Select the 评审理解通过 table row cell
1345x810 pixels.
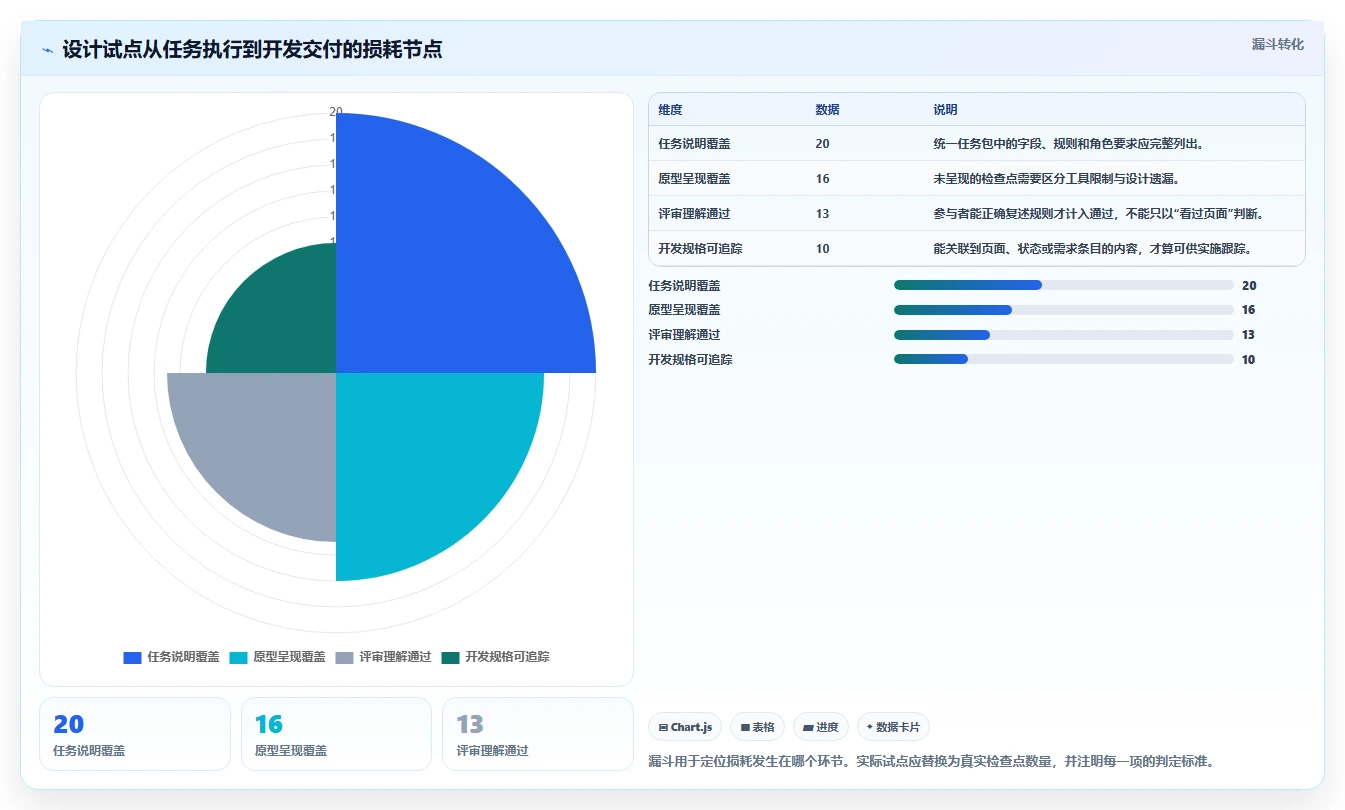694,214
